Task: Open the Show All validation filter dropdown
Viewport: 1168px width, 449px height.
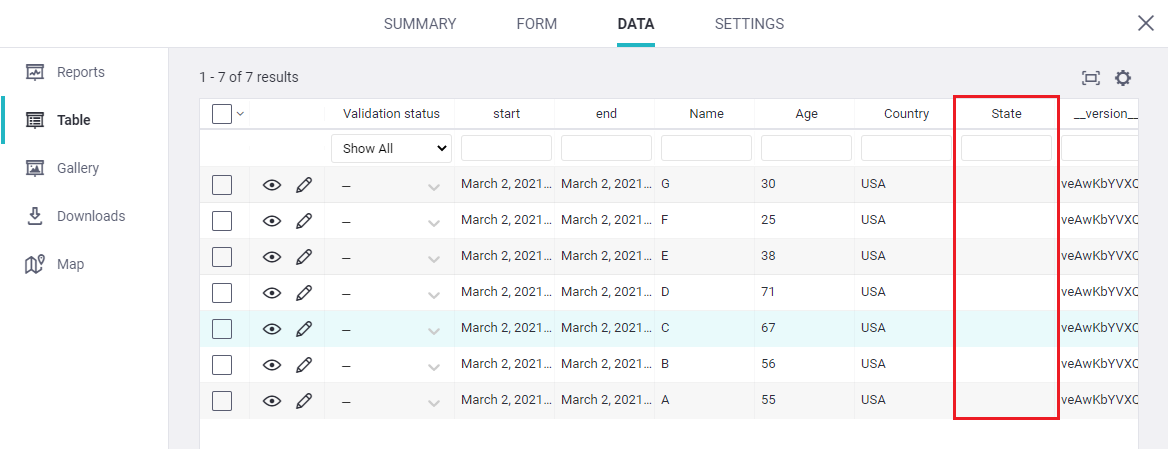Action: point(391,148)
